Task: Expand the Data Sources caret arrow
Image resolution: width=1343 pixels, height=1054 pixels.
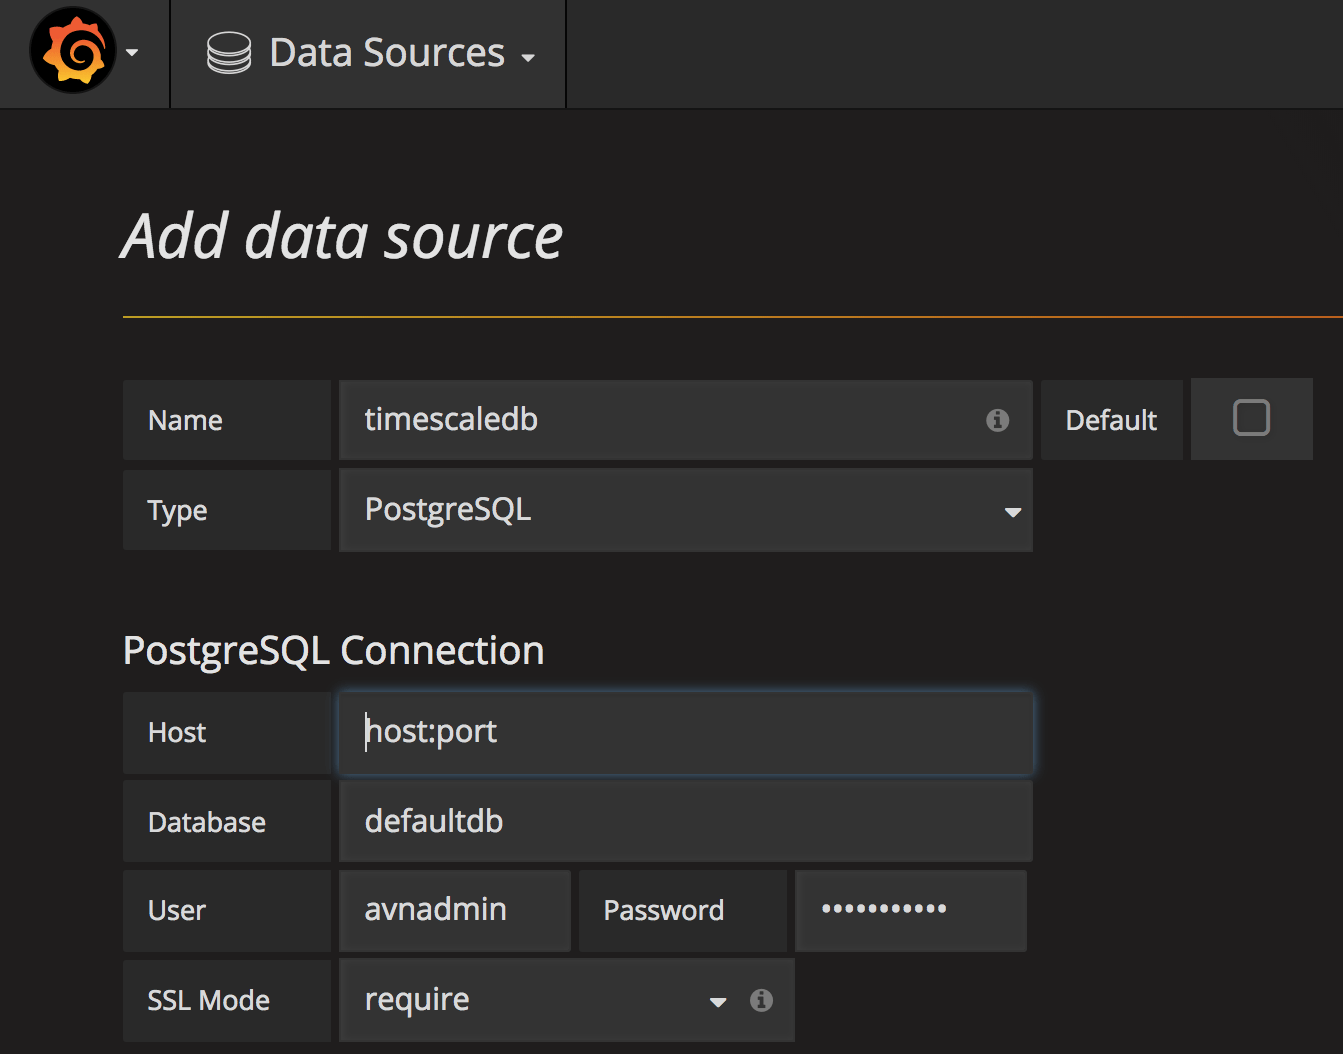Action: [x=528, y=58]
